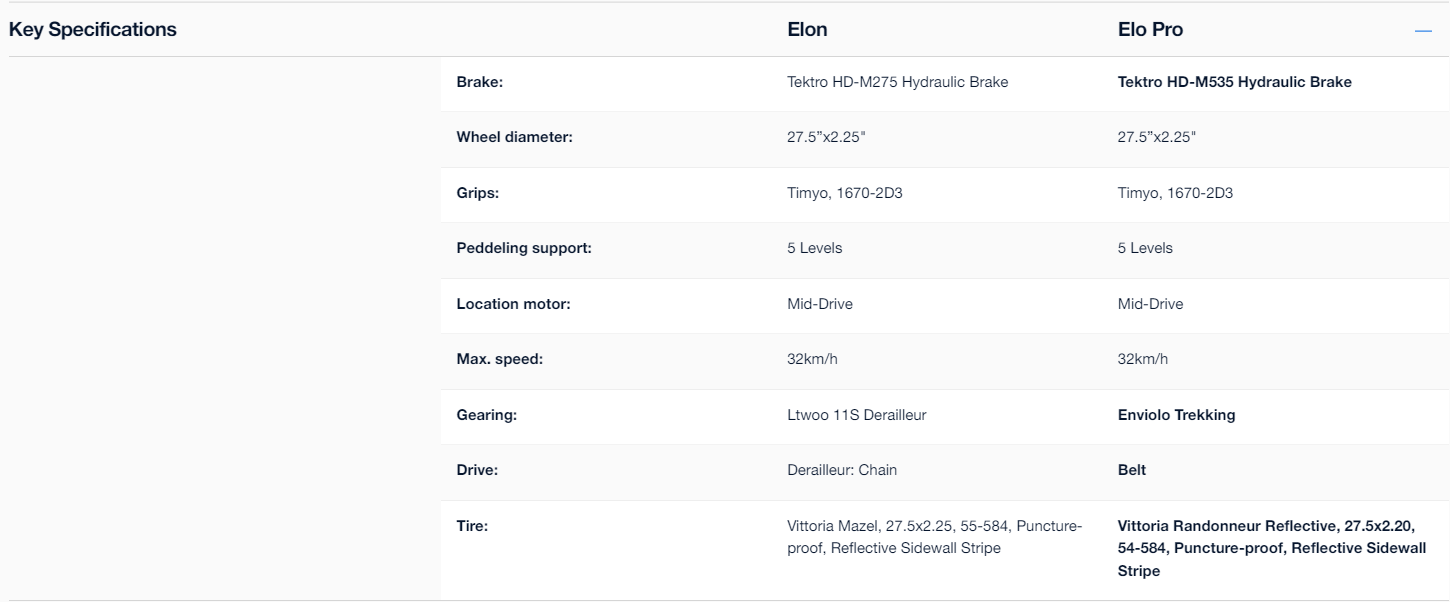
Task: Click the Location motor: row label
Action: click(513, 305)
